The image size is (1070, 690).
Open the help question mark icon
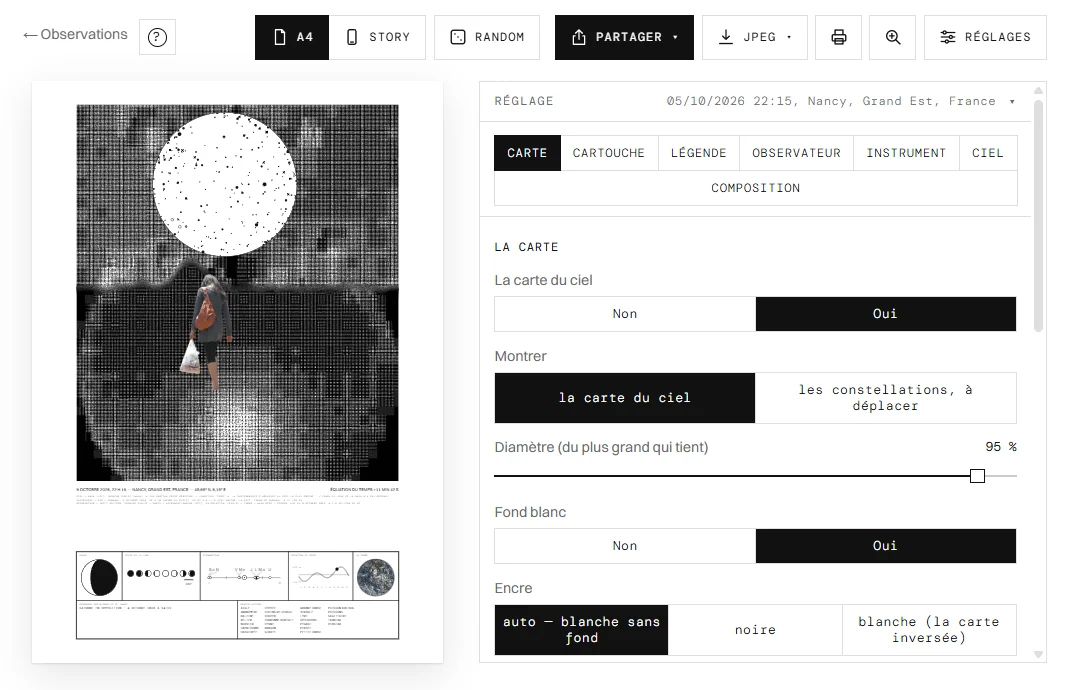[157, 37]
